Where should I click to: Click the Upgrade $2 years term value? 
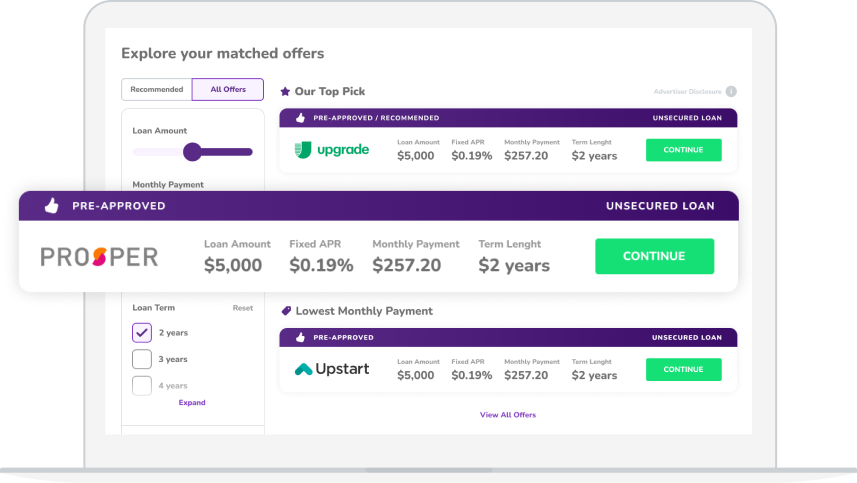[x=594, y=156]
